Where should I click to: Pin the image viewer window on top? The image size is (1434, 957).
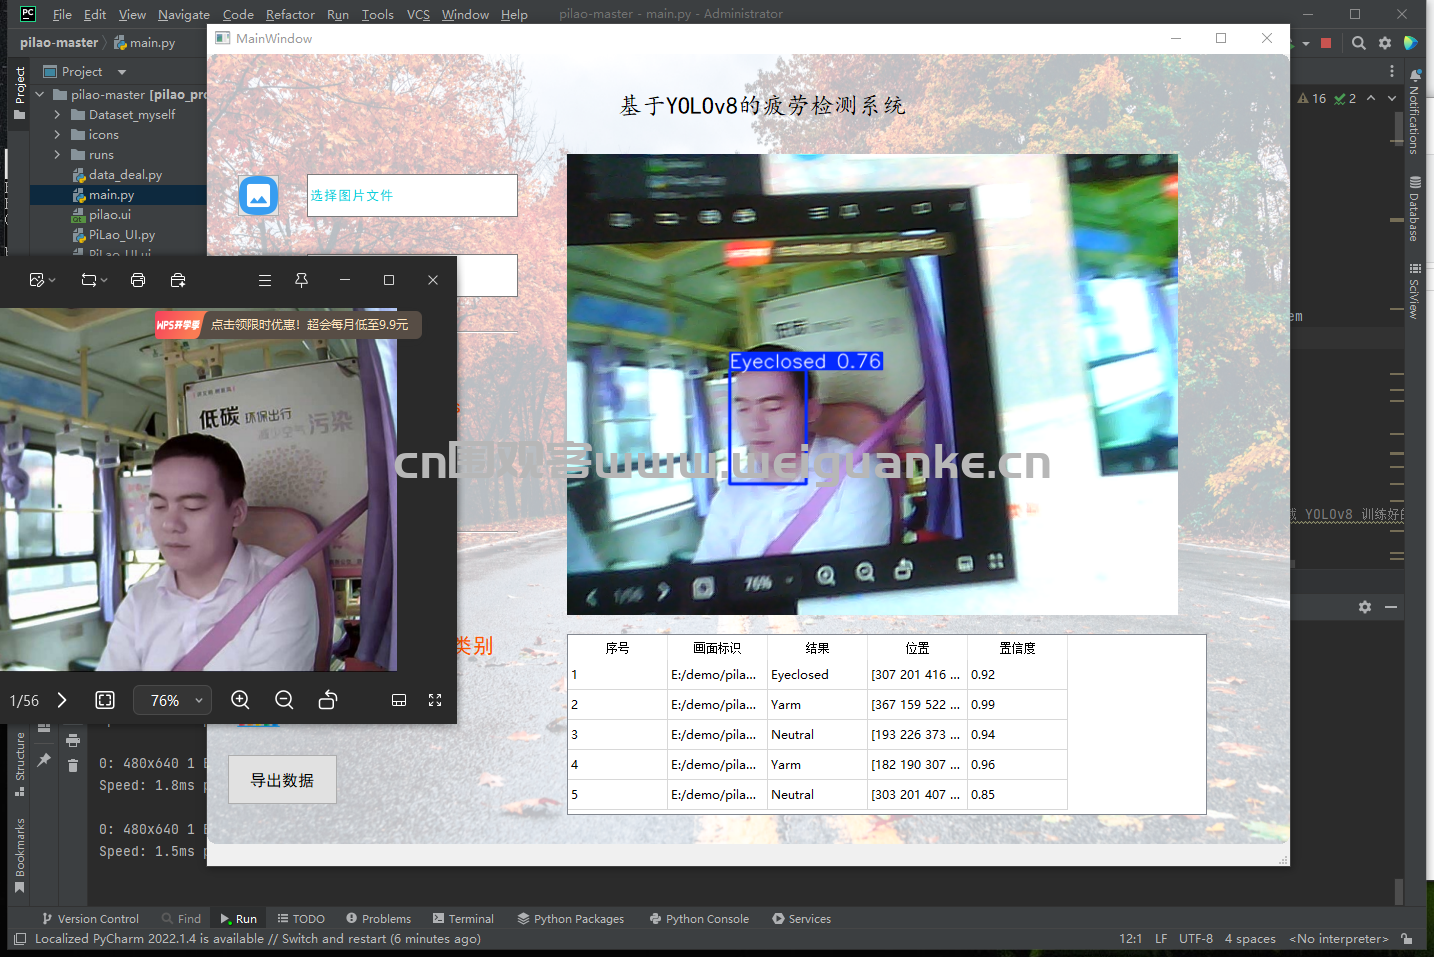click(301, 280)
